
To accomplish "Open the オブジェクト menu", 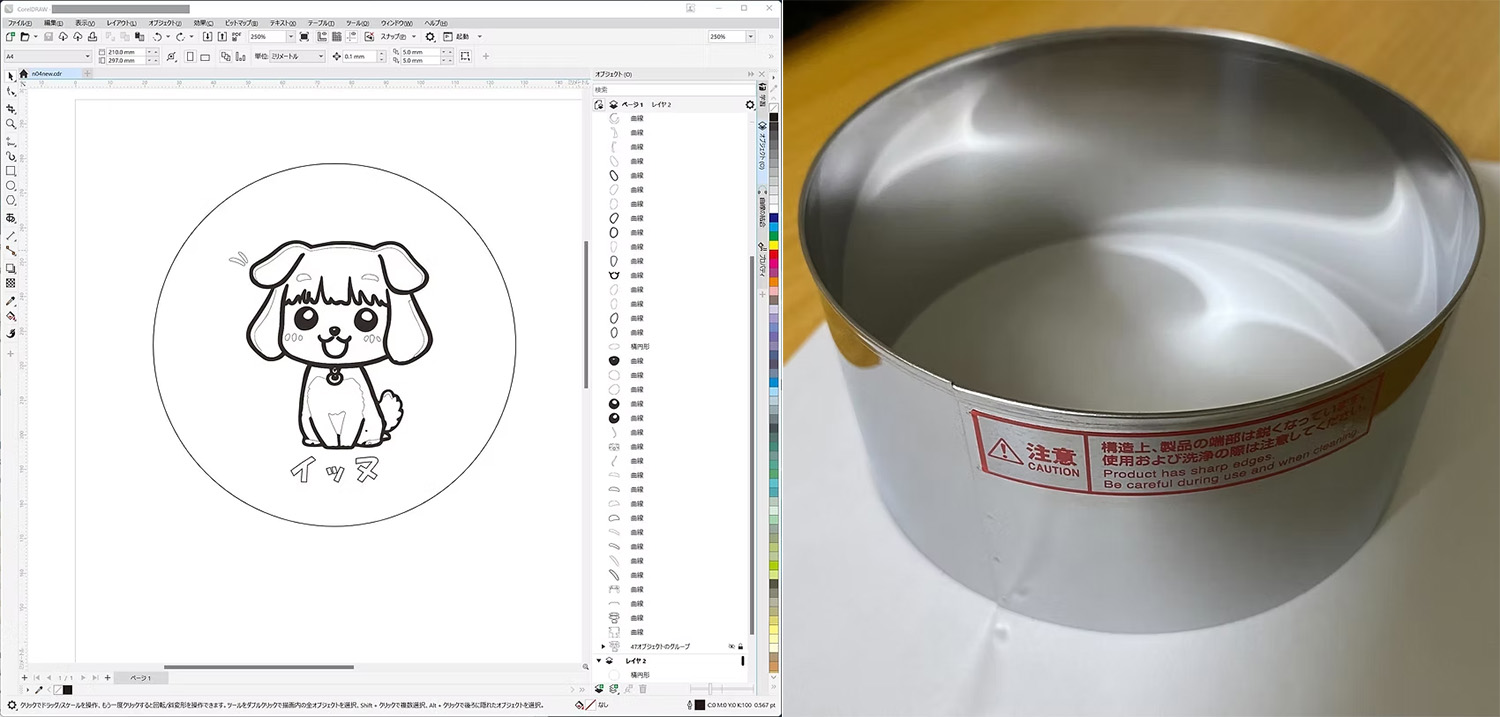I will 164,22.
